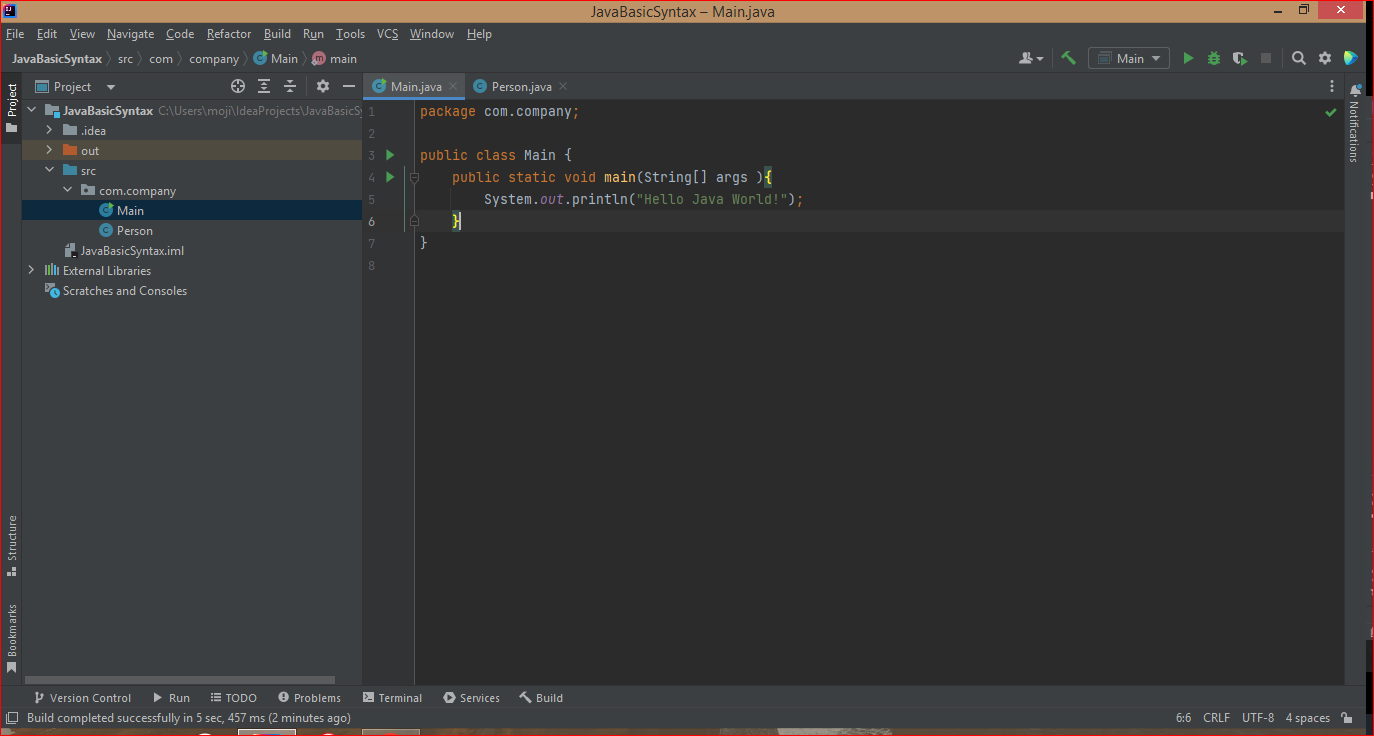Start debugging with the bug icon
This screenshot has height=736, width=1374.
pos(1214,58)
